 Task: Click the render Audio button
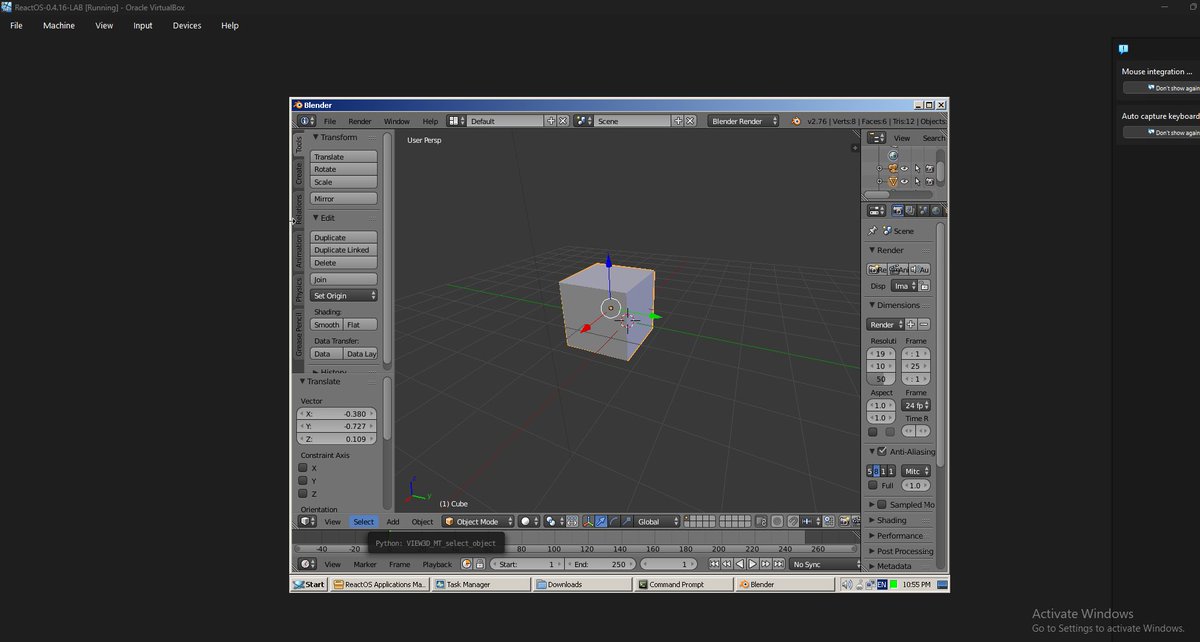tap(920, 270)
